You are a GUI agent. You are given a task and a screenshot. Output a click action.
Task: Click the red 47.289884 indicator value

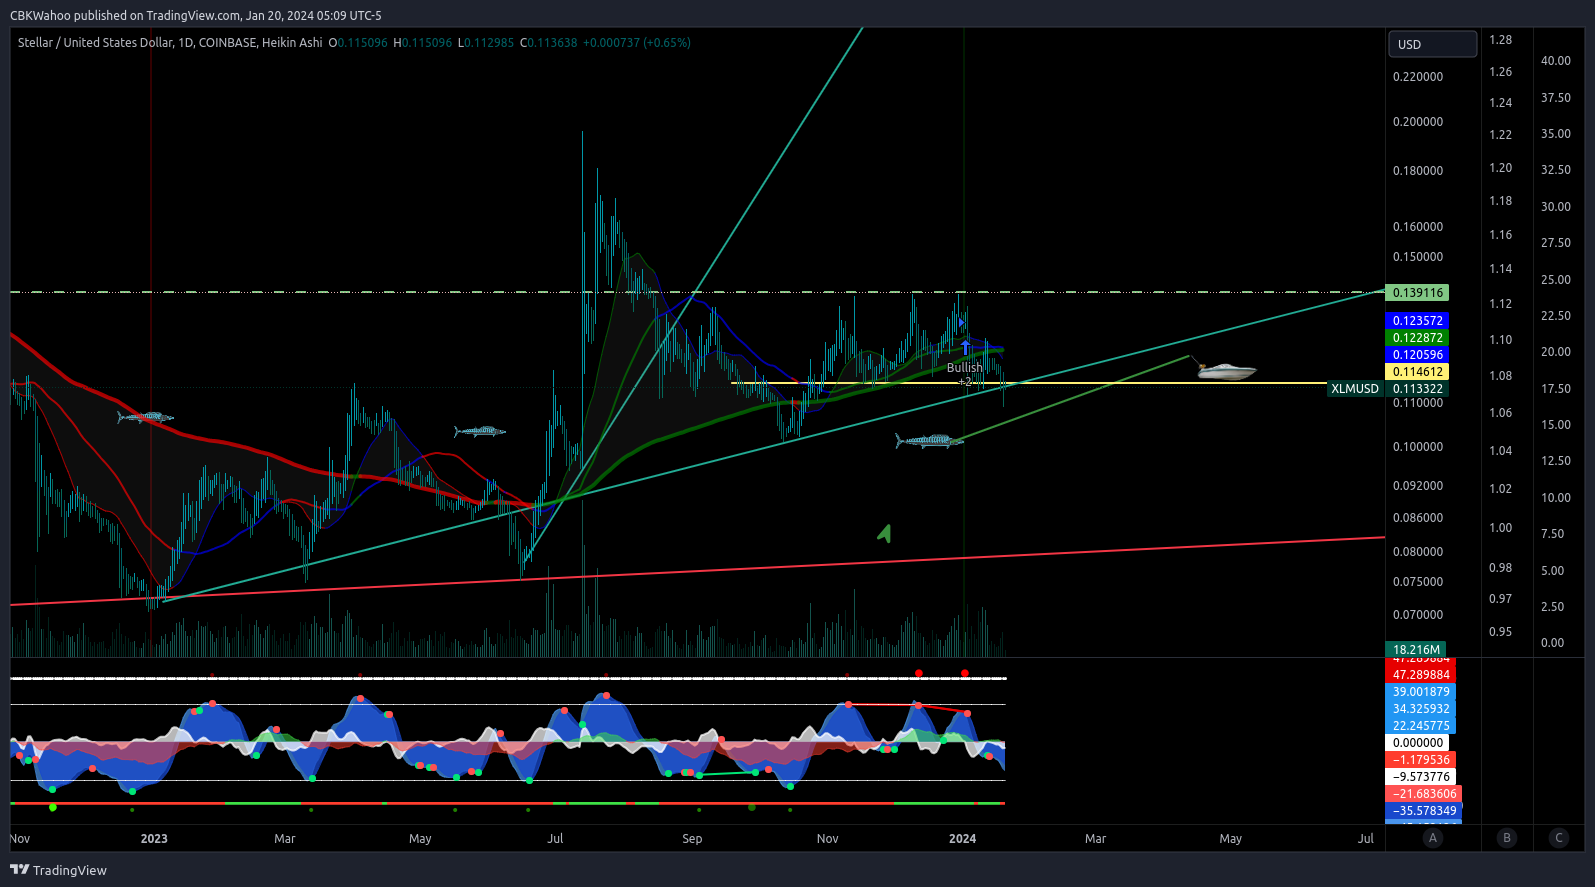[x=1420, y=675]
